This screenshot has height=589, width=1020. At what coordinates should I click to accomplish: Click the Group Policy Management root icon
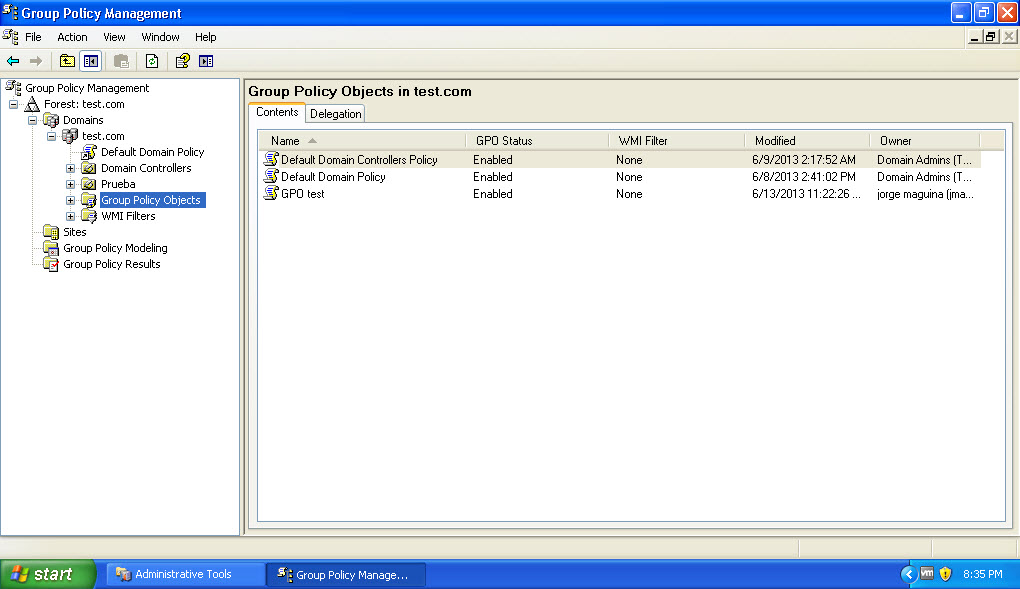pos(13,88)
